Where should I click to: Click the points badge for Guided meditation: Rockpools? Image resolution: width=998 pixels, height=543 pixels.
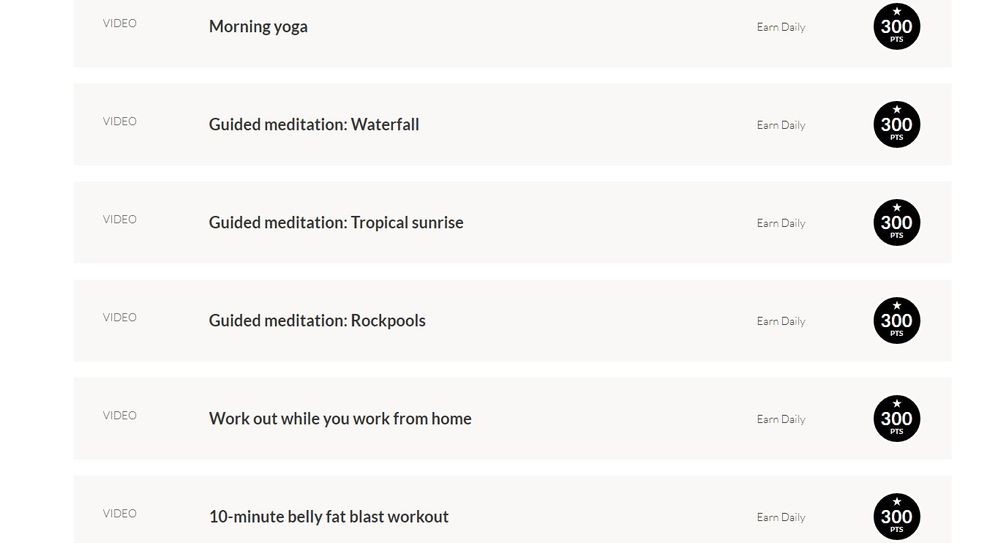896,321
